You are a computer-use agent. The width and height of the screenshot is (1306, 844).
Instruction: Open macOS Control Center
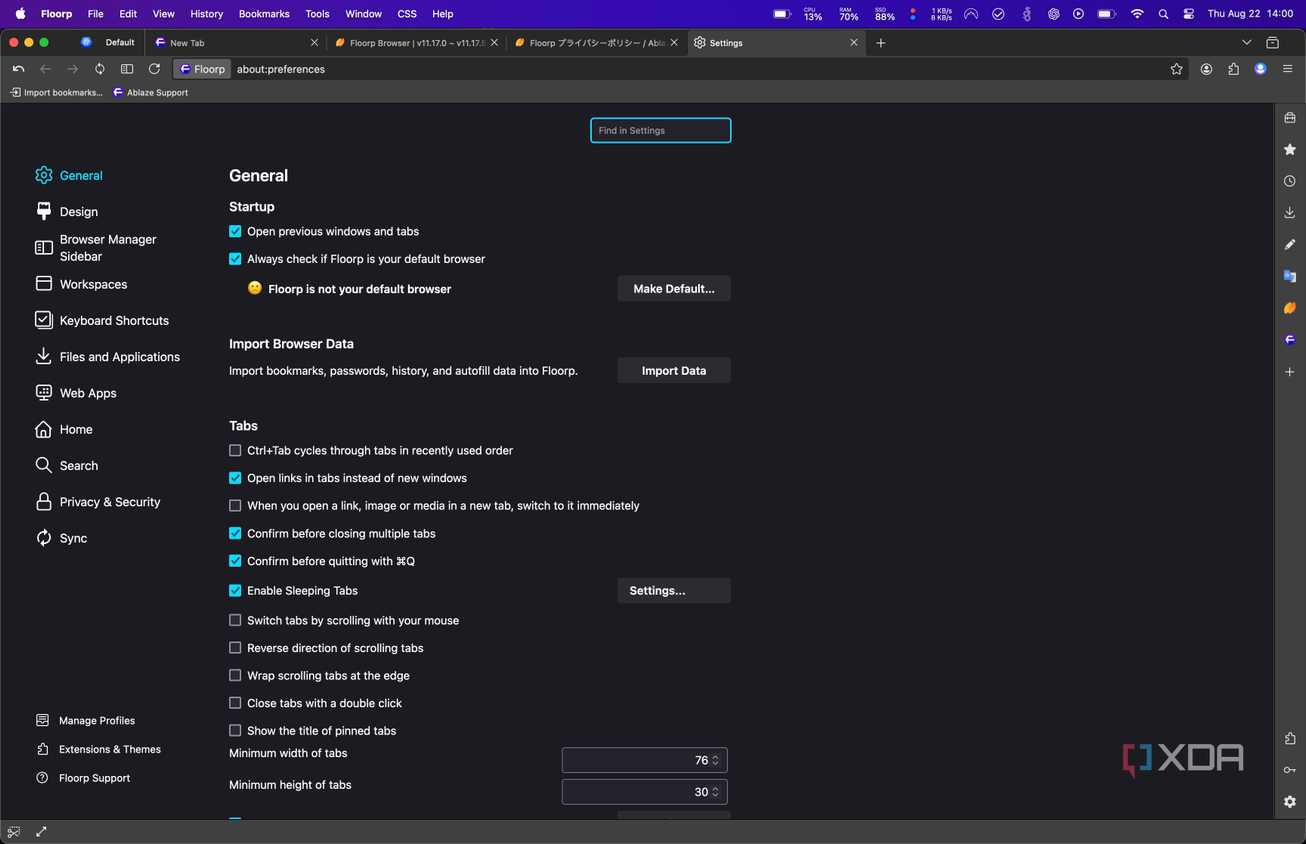[x=1188, y=14]
